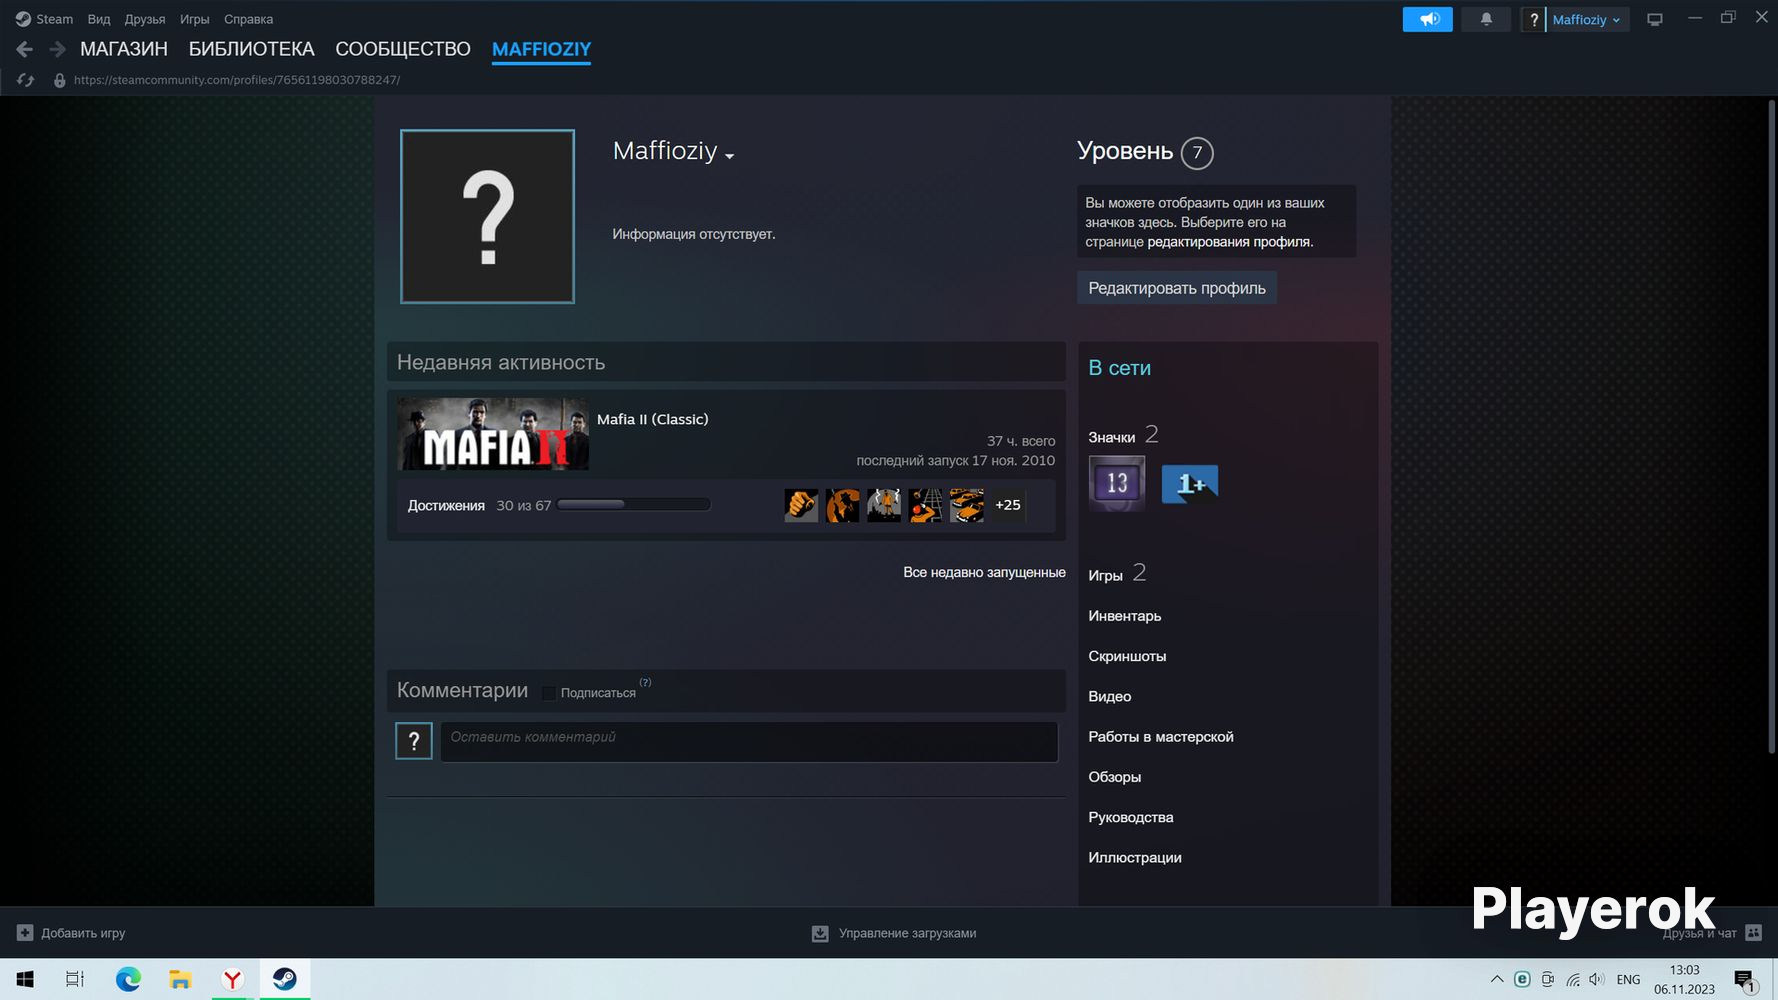Viewport: 1778px width, 1000px height.
Task: Open the Steam menu
Action: point(55,19)
